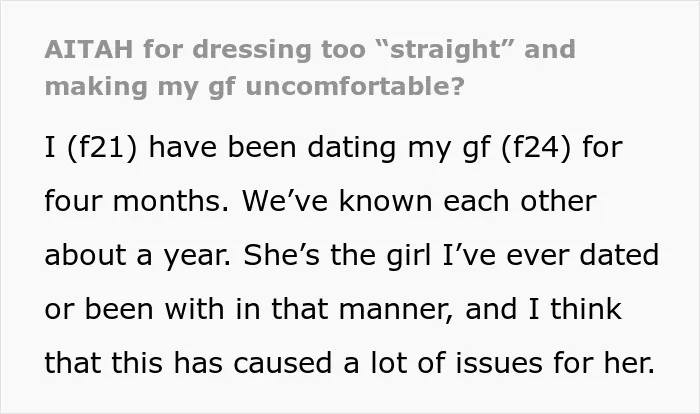Click the words 'or been with'
The height and width of the screenshot is (414, 700).
[134, 309]
